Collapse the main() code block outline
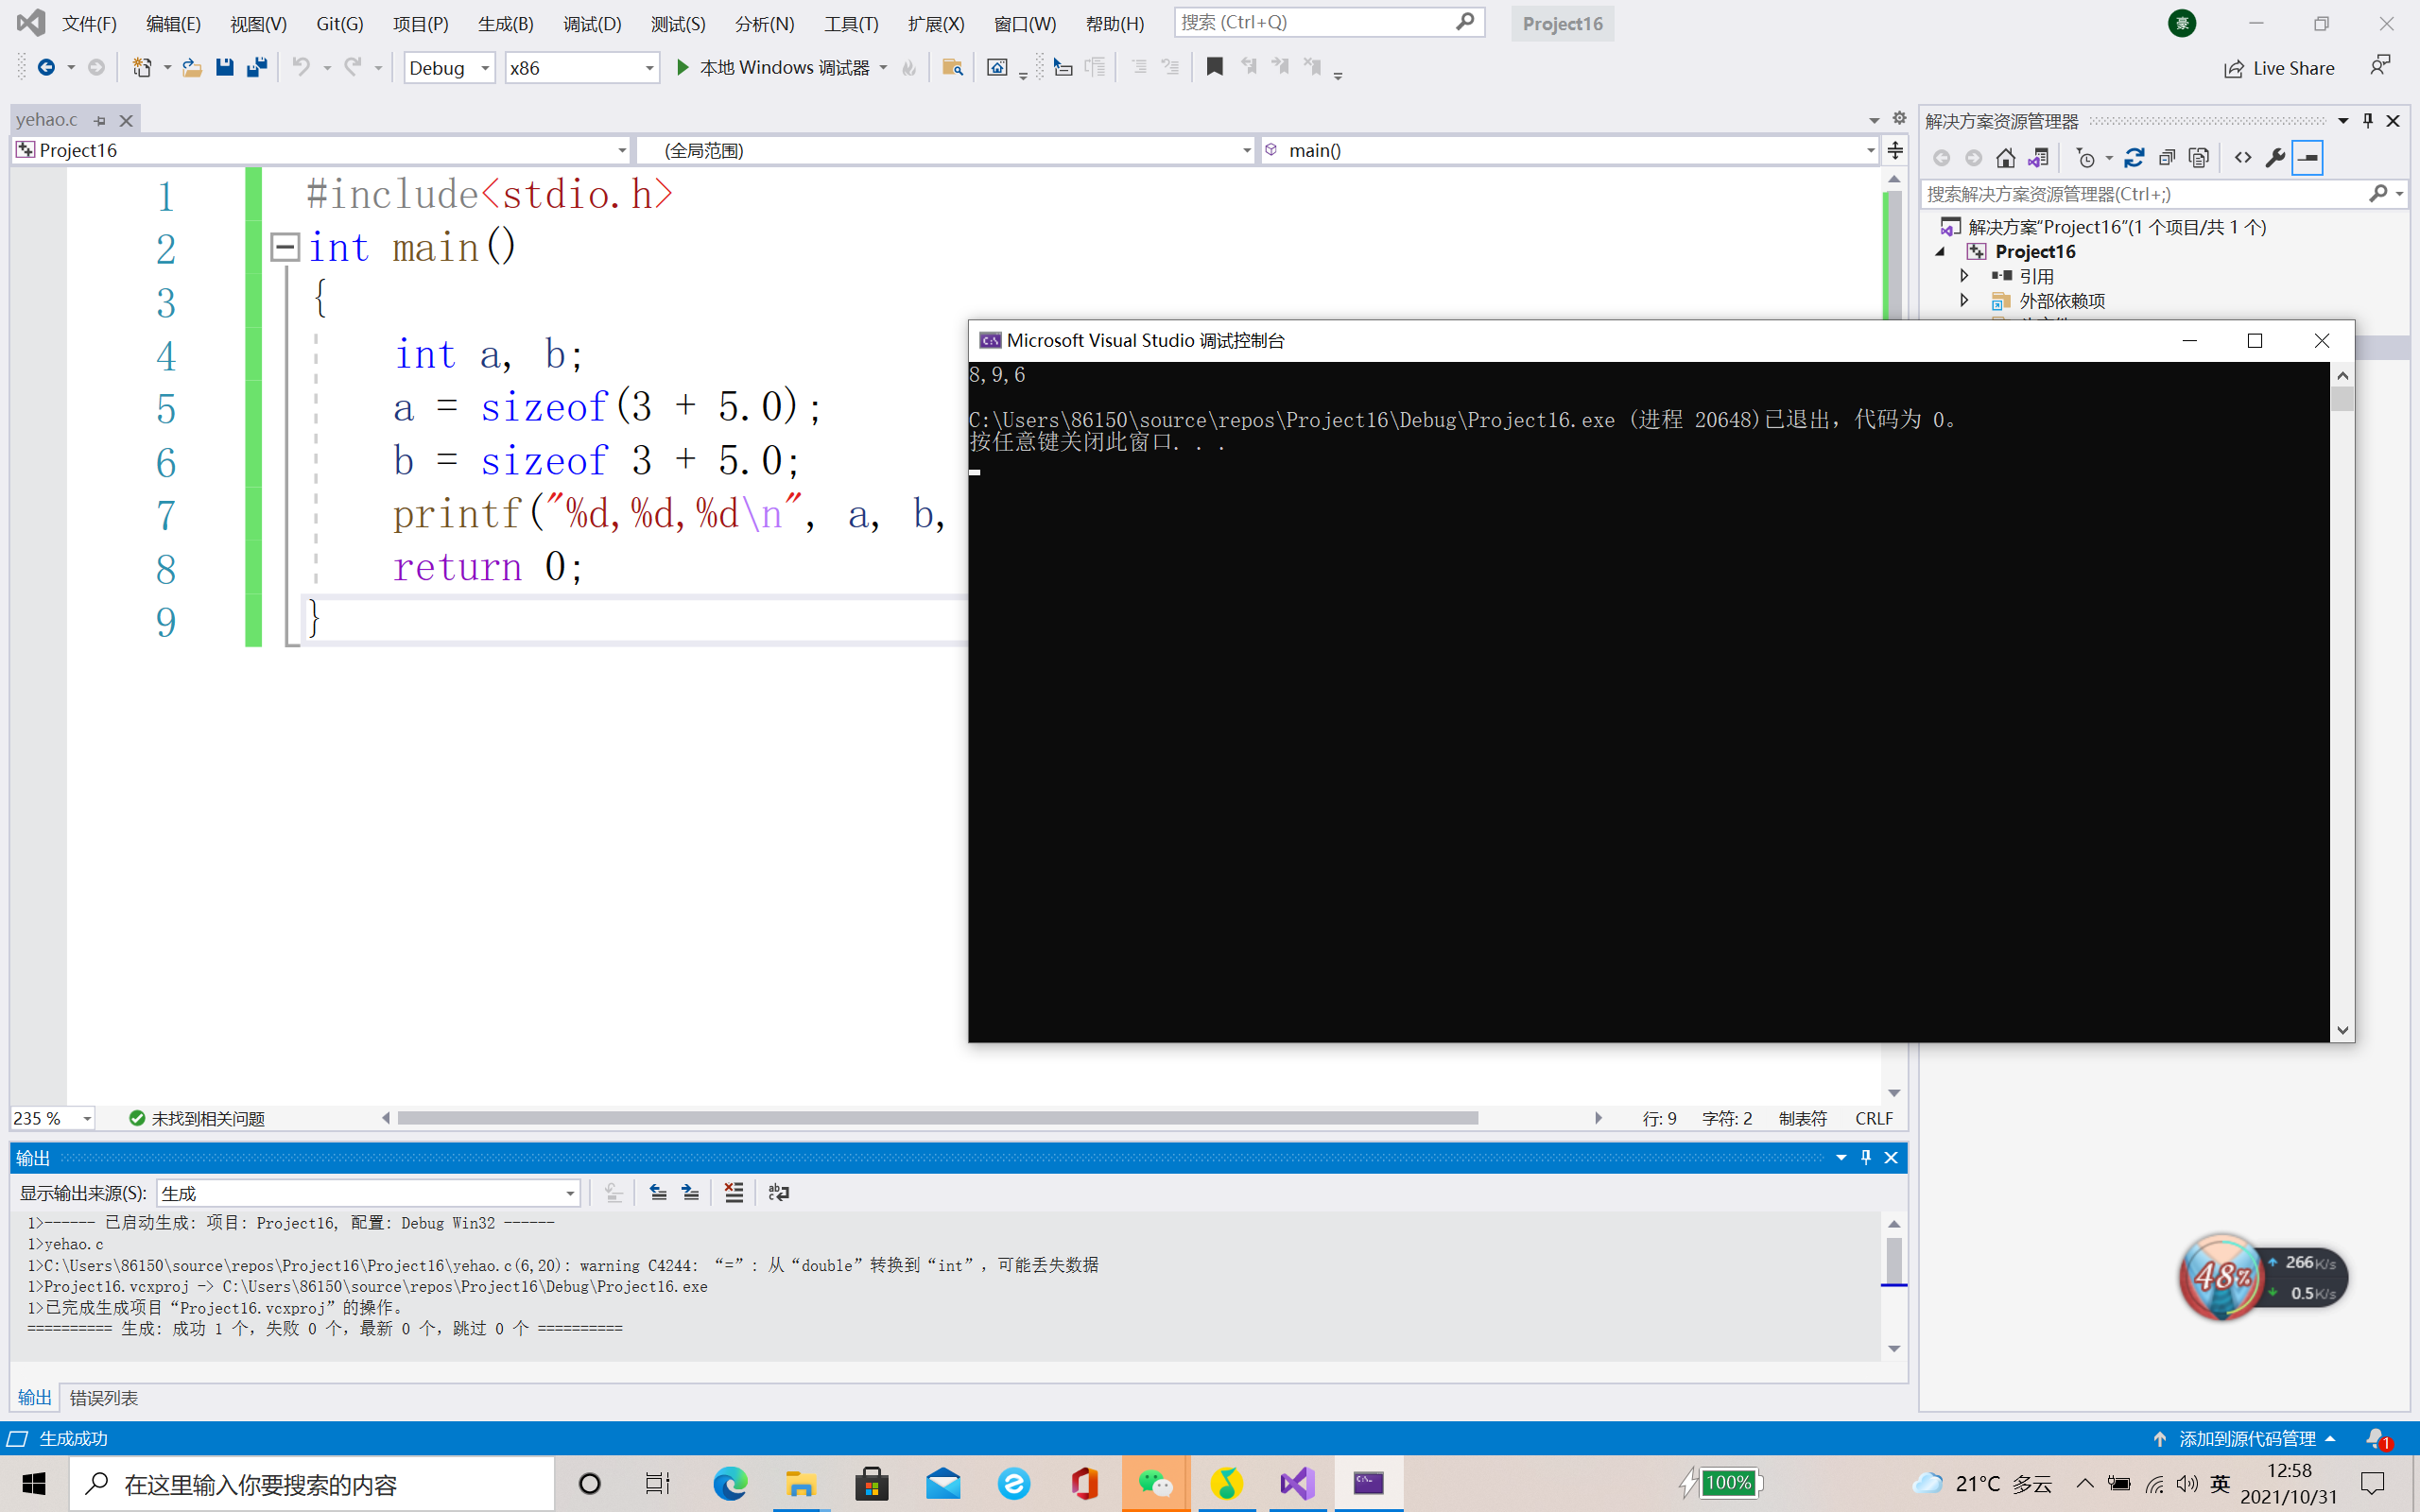Screen dimensions: 2420x1512 (285, 247)
